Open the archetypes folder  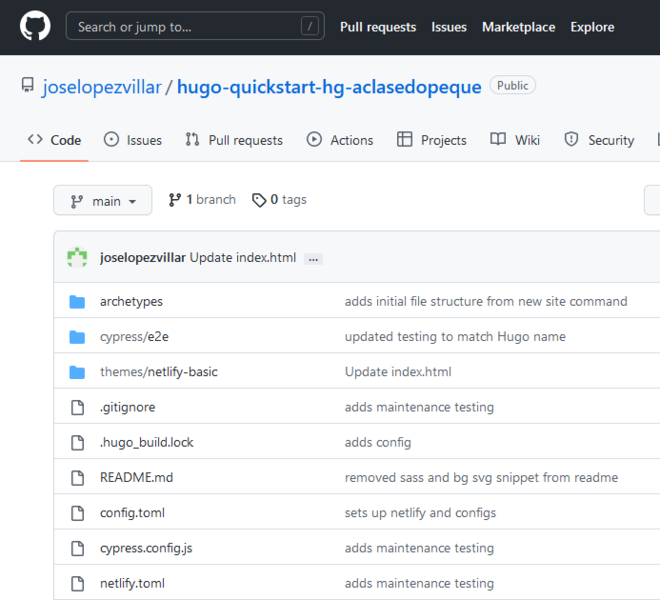[x=131, y=301]
